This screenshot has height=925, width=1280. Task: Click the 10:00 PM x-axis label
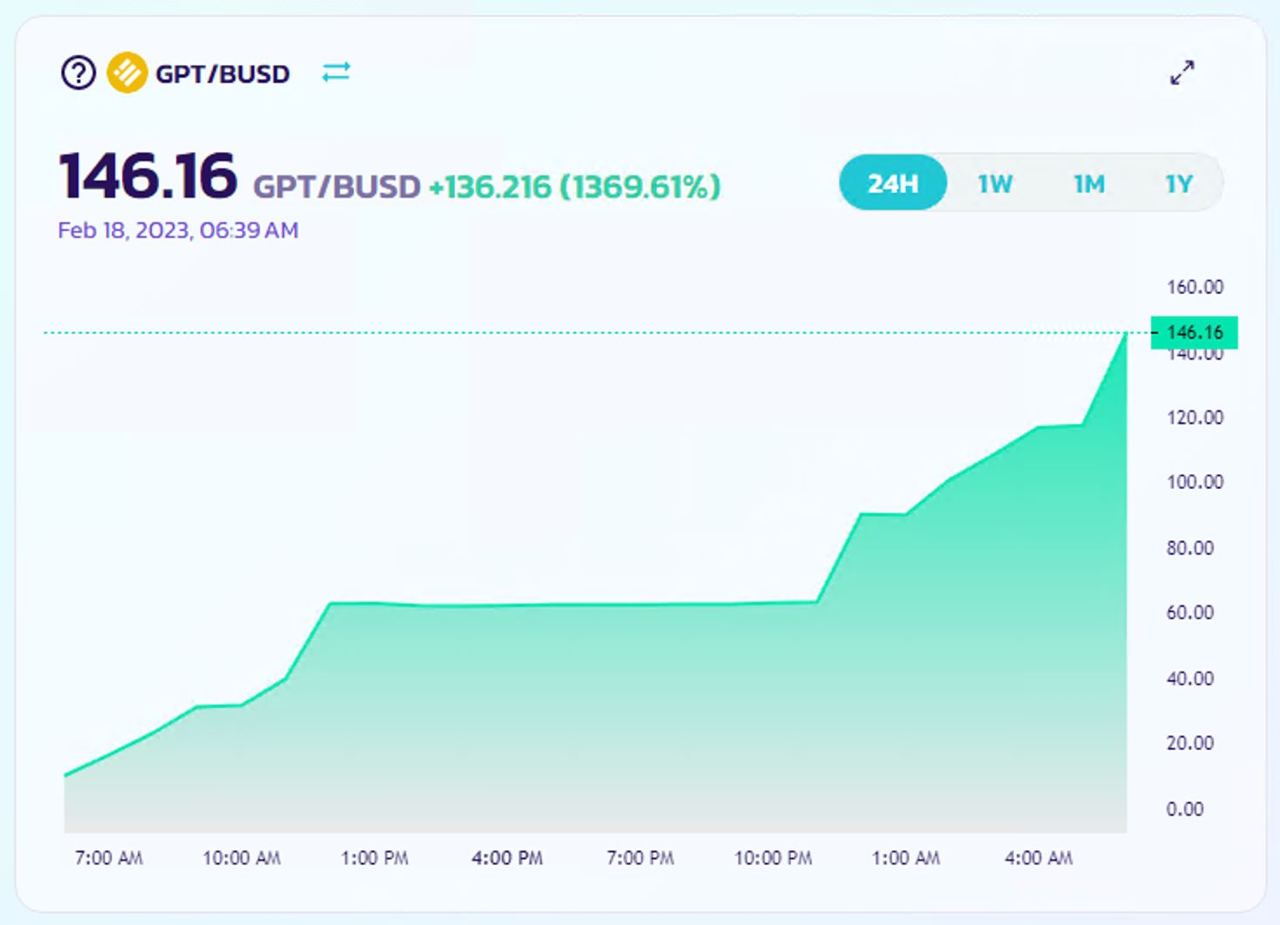pyautogui.click(x=773, y=858)
